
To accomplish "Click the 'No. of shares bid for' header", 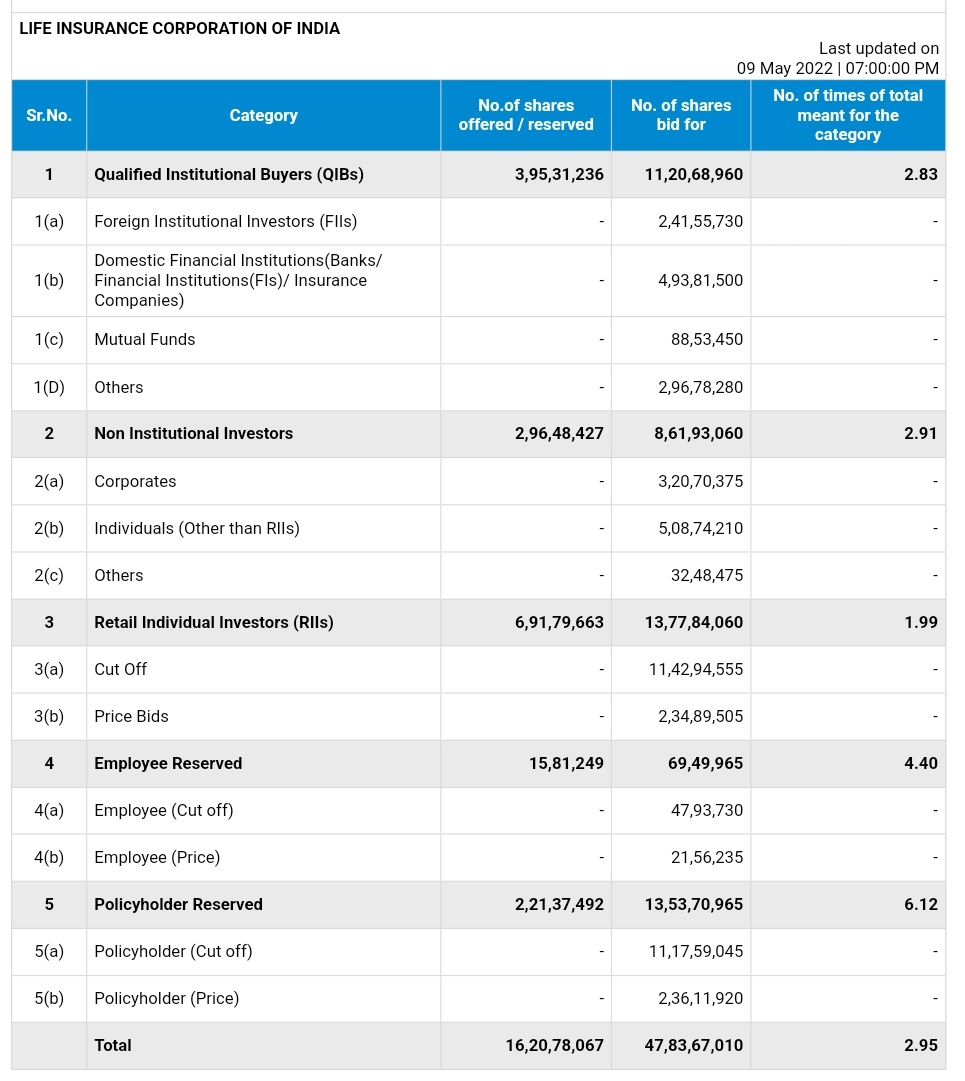I will pyautogui.click(x=681, y=115).
